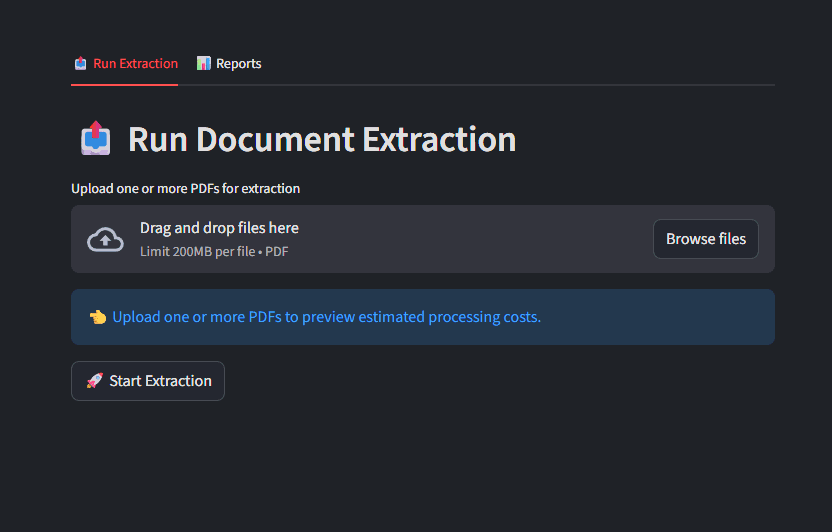Screen dimensions: 832x532
Task: Click the large outbox tray icon beside heading
Action: (x=95, y=139)
